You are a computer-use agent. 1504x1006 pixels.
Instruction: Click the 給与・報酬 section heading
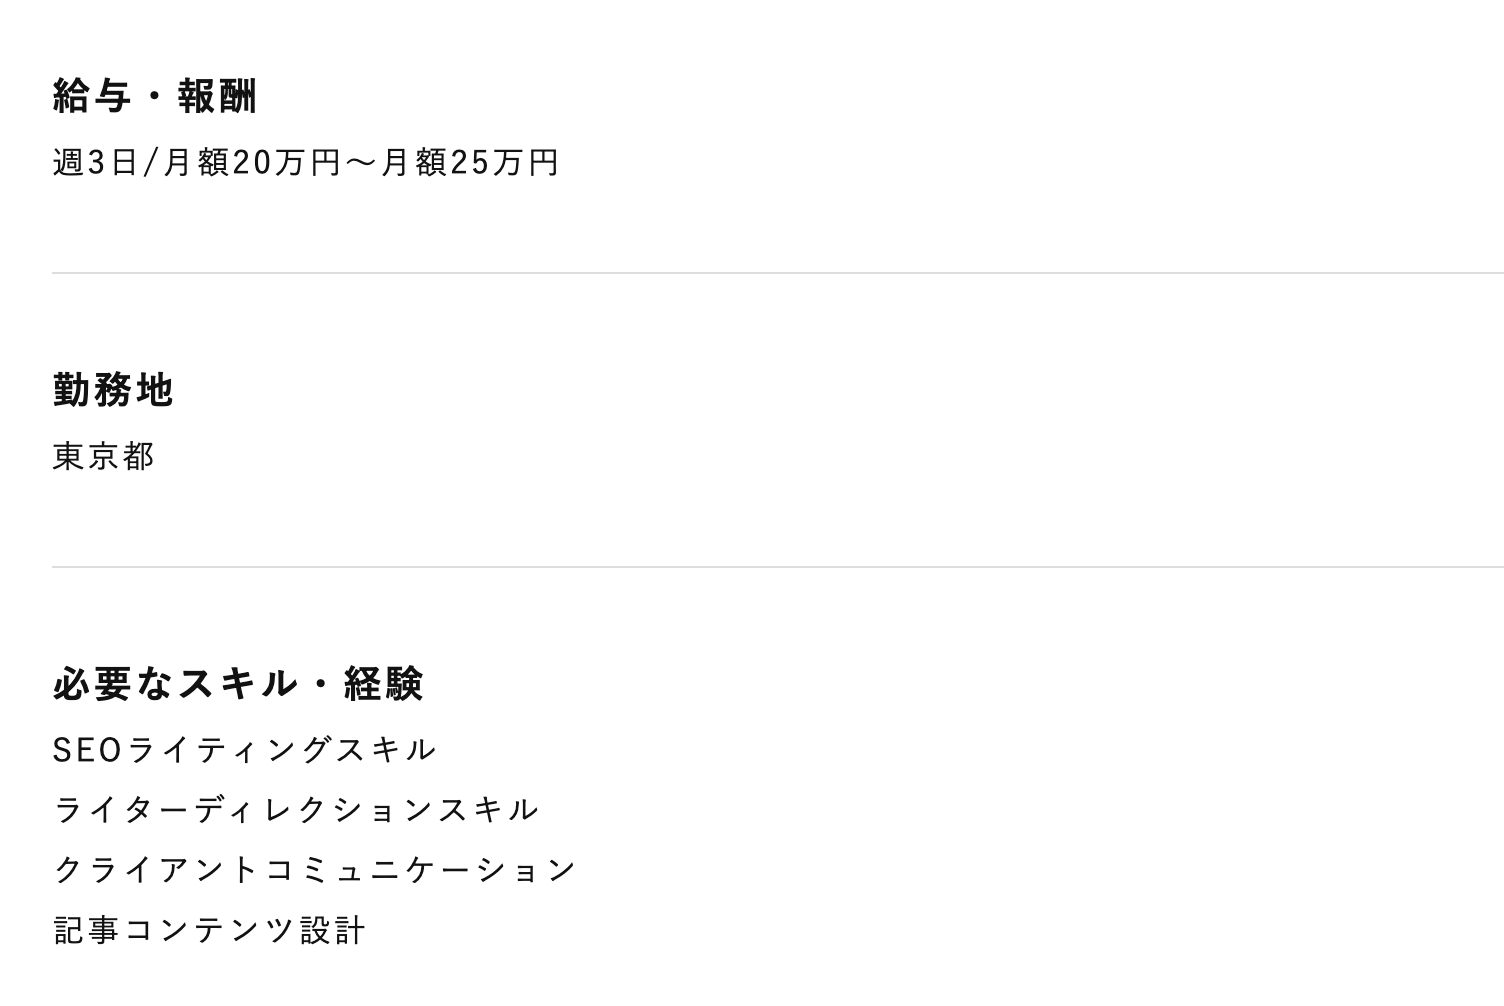(x=155, y=97)
